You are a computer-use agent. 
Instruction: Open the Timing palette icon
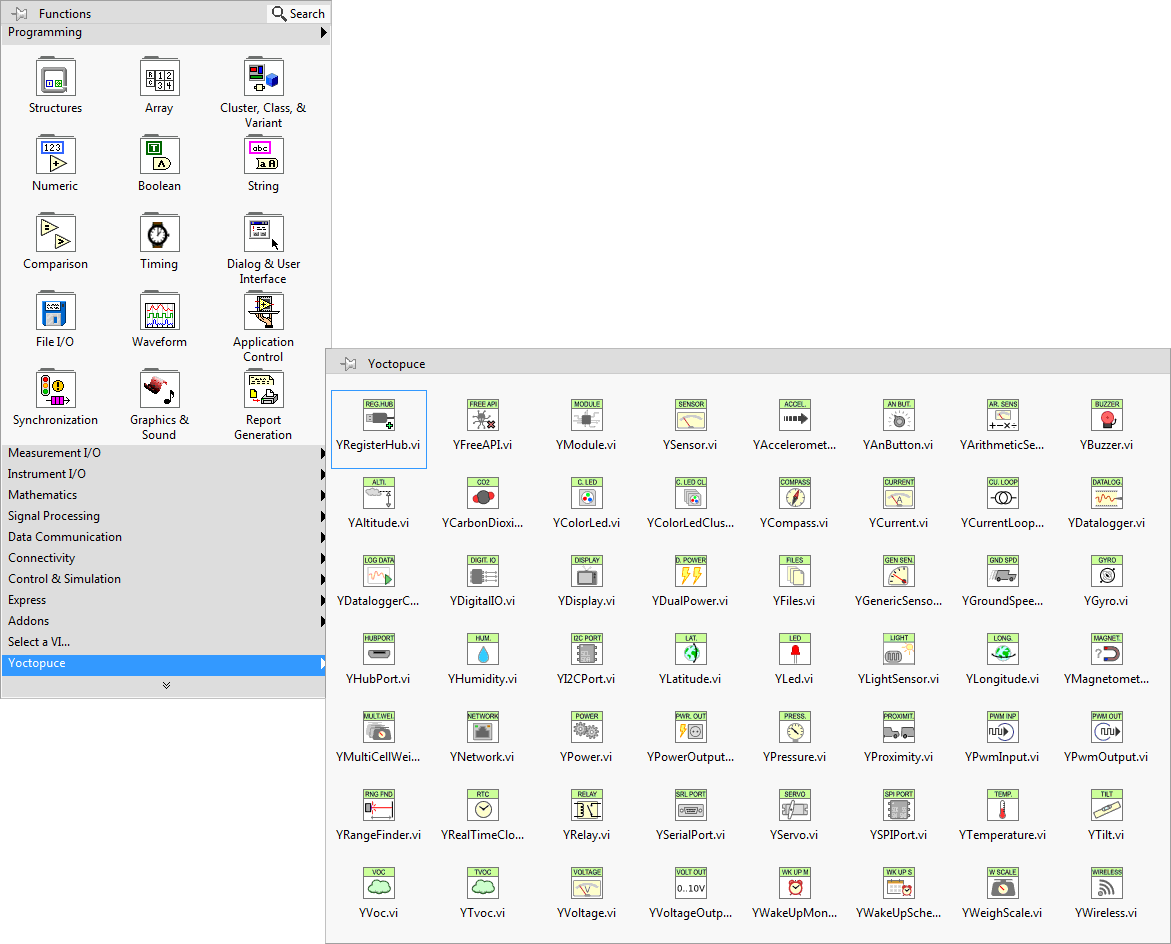(159, 234)
